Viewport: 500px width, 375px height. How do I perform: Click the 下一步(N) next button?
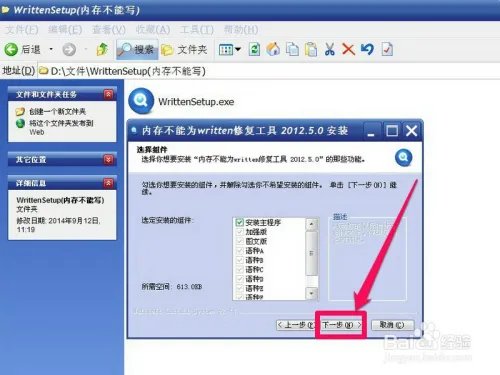[x=341, y=325]
